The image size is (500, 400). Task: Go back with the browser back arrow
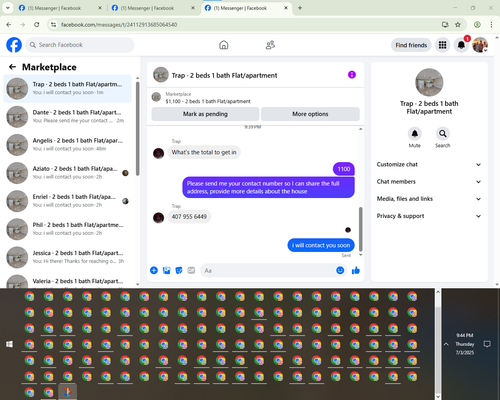(9, 25)
